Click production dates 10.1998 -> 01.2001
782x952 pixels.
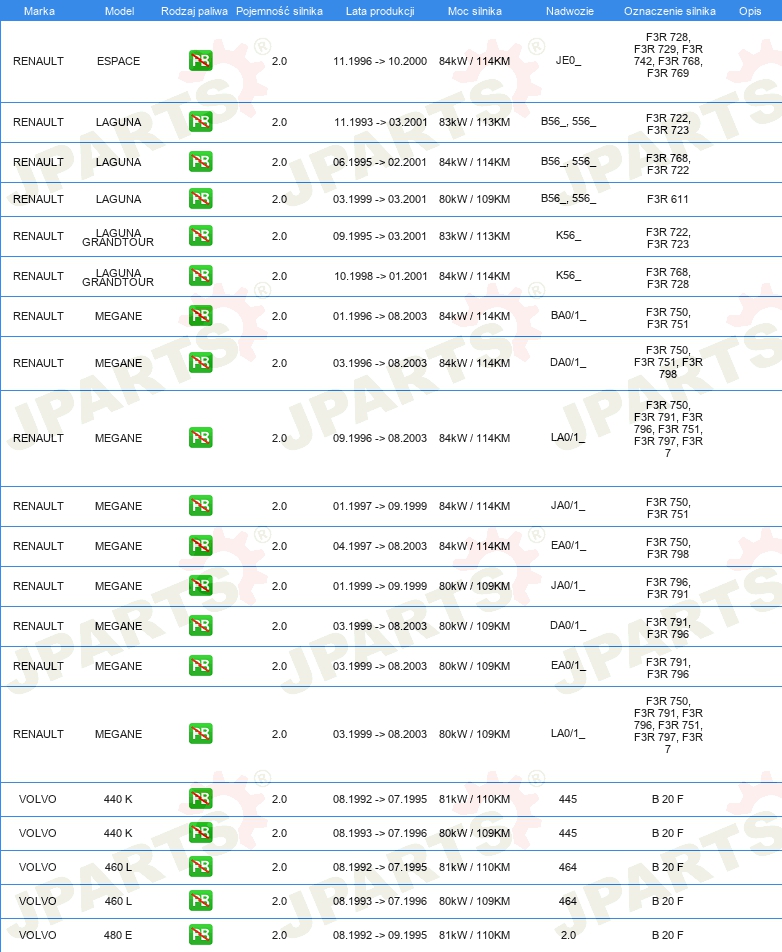click(x=381, y=276)
